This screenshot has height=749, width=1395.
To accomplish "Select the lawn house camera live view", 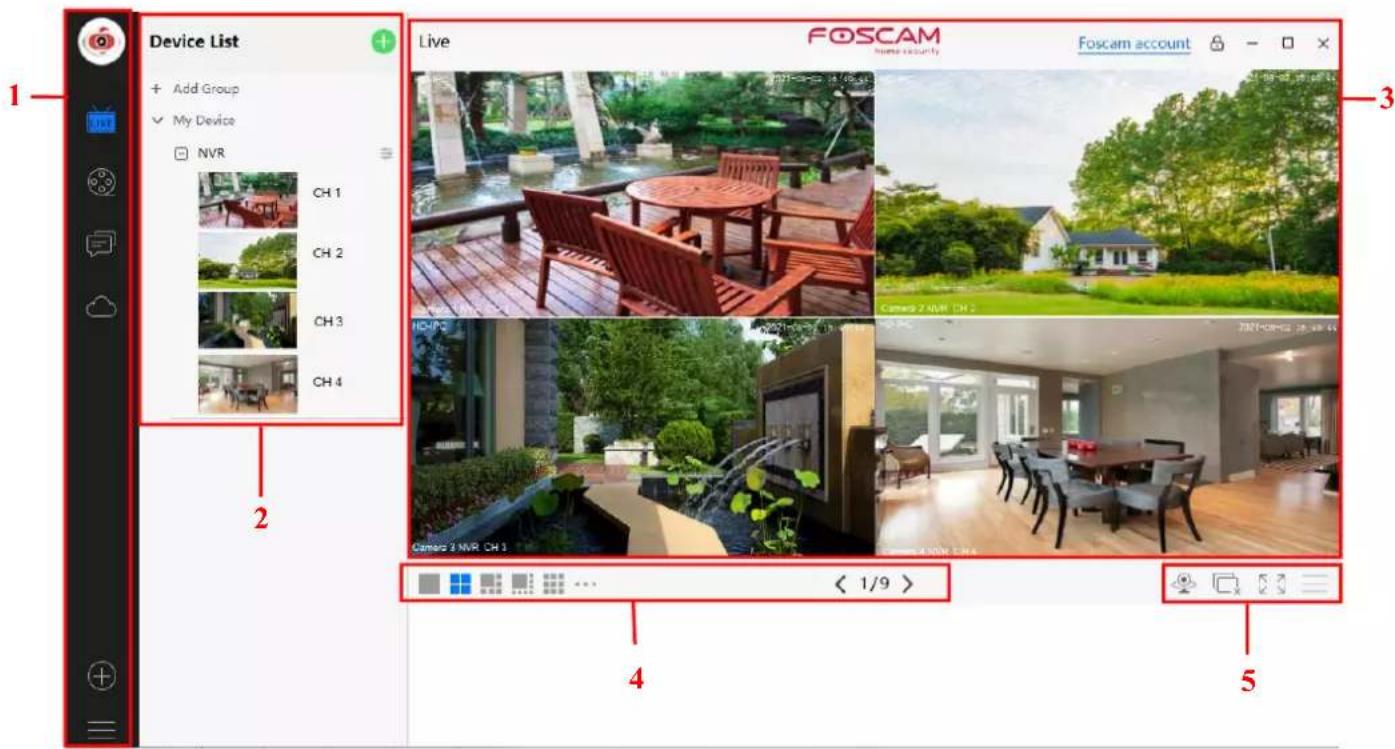I will tap(1107, 192).
